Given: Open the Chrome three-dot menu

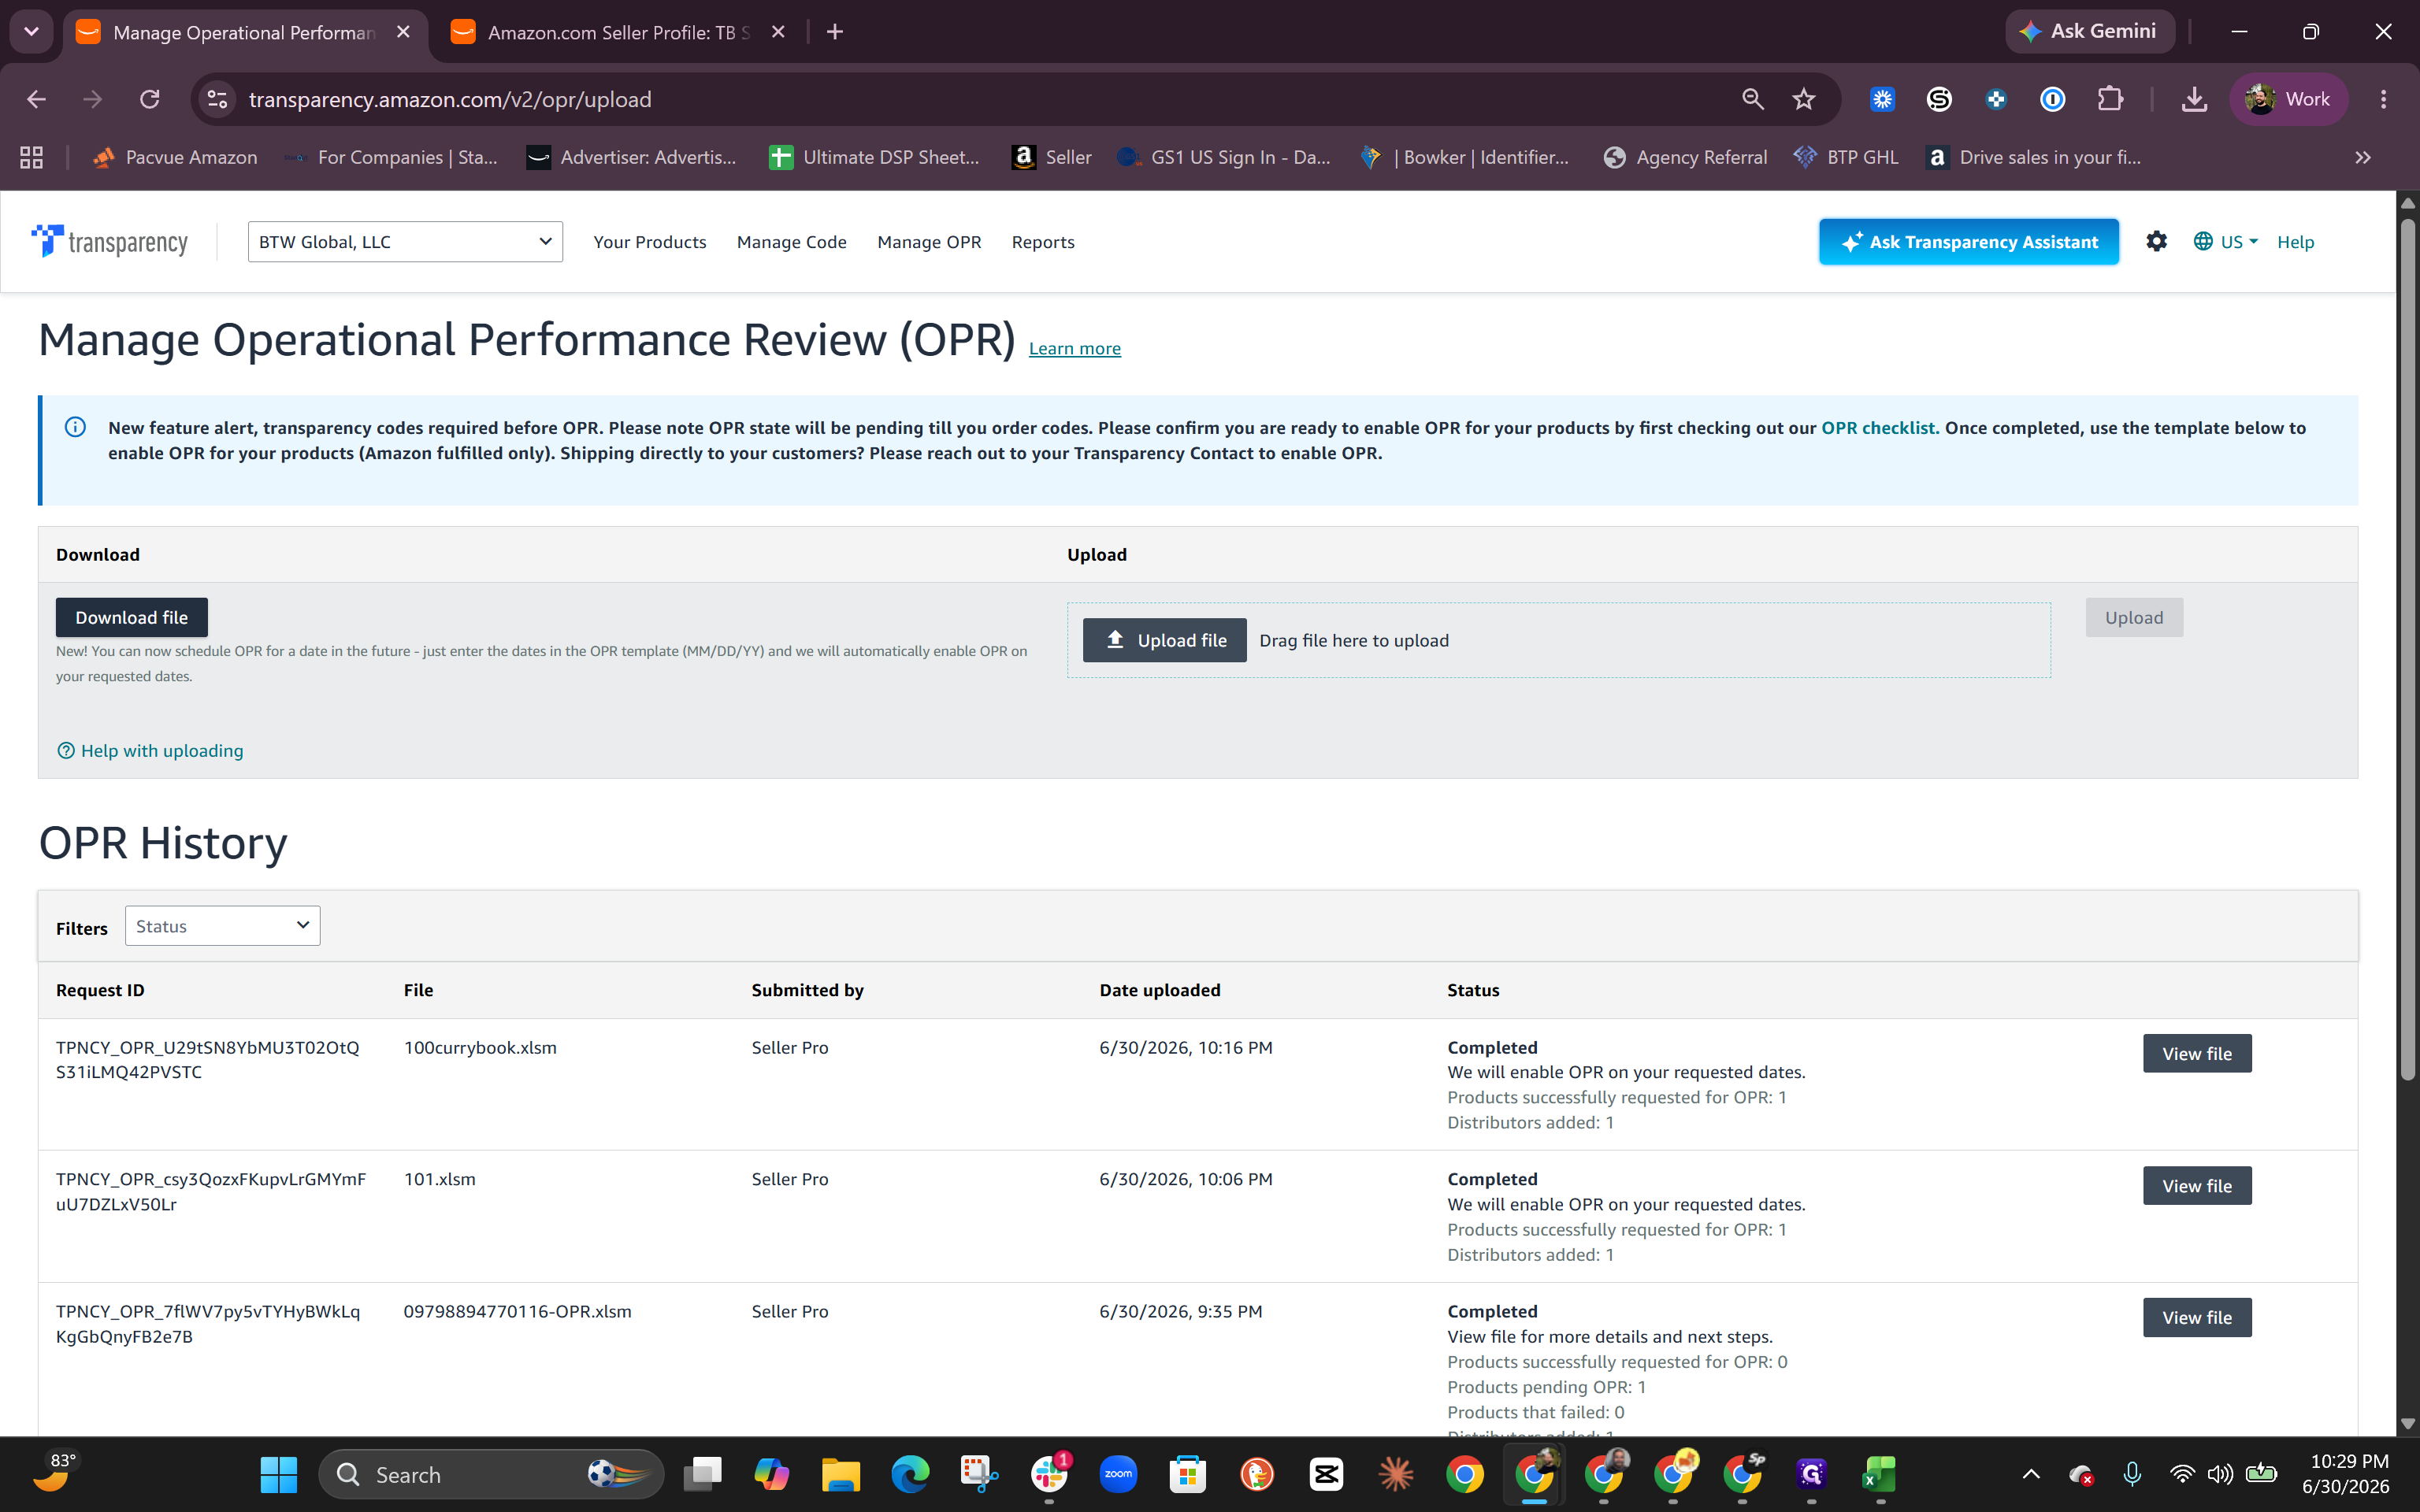Looking at the screenshot, I should coord(2383,99).
